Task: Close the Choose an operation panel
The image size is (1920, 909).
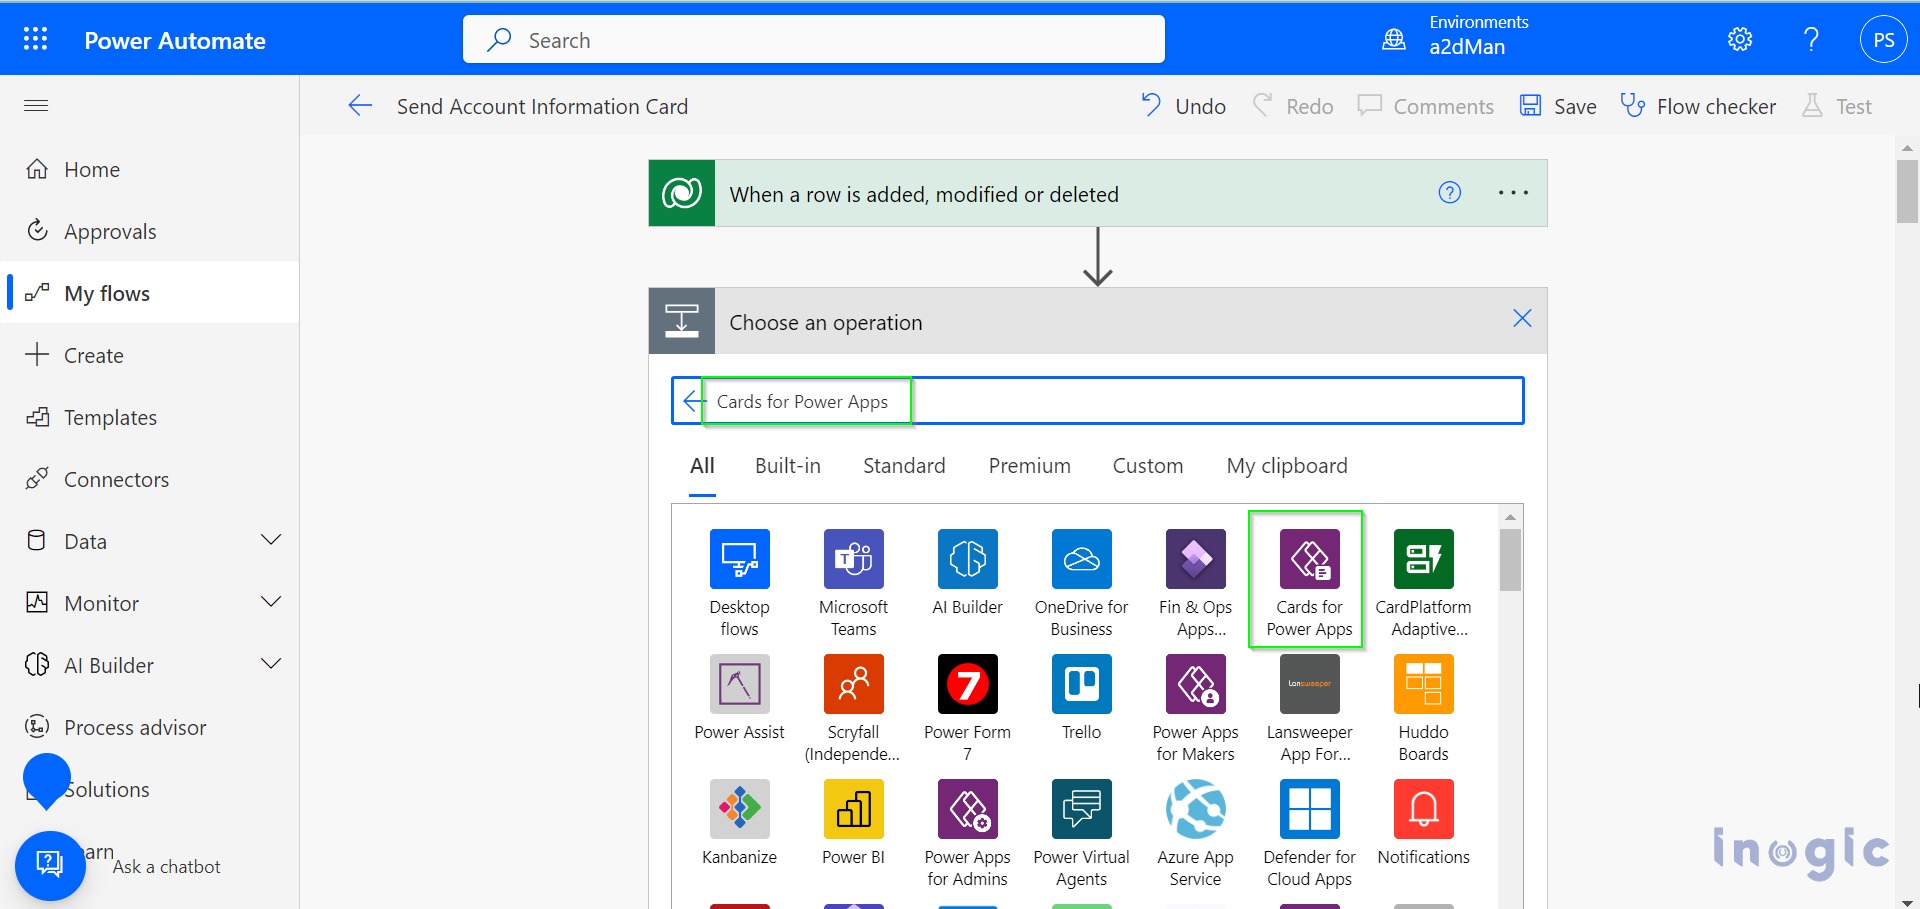Action: 1522,318
